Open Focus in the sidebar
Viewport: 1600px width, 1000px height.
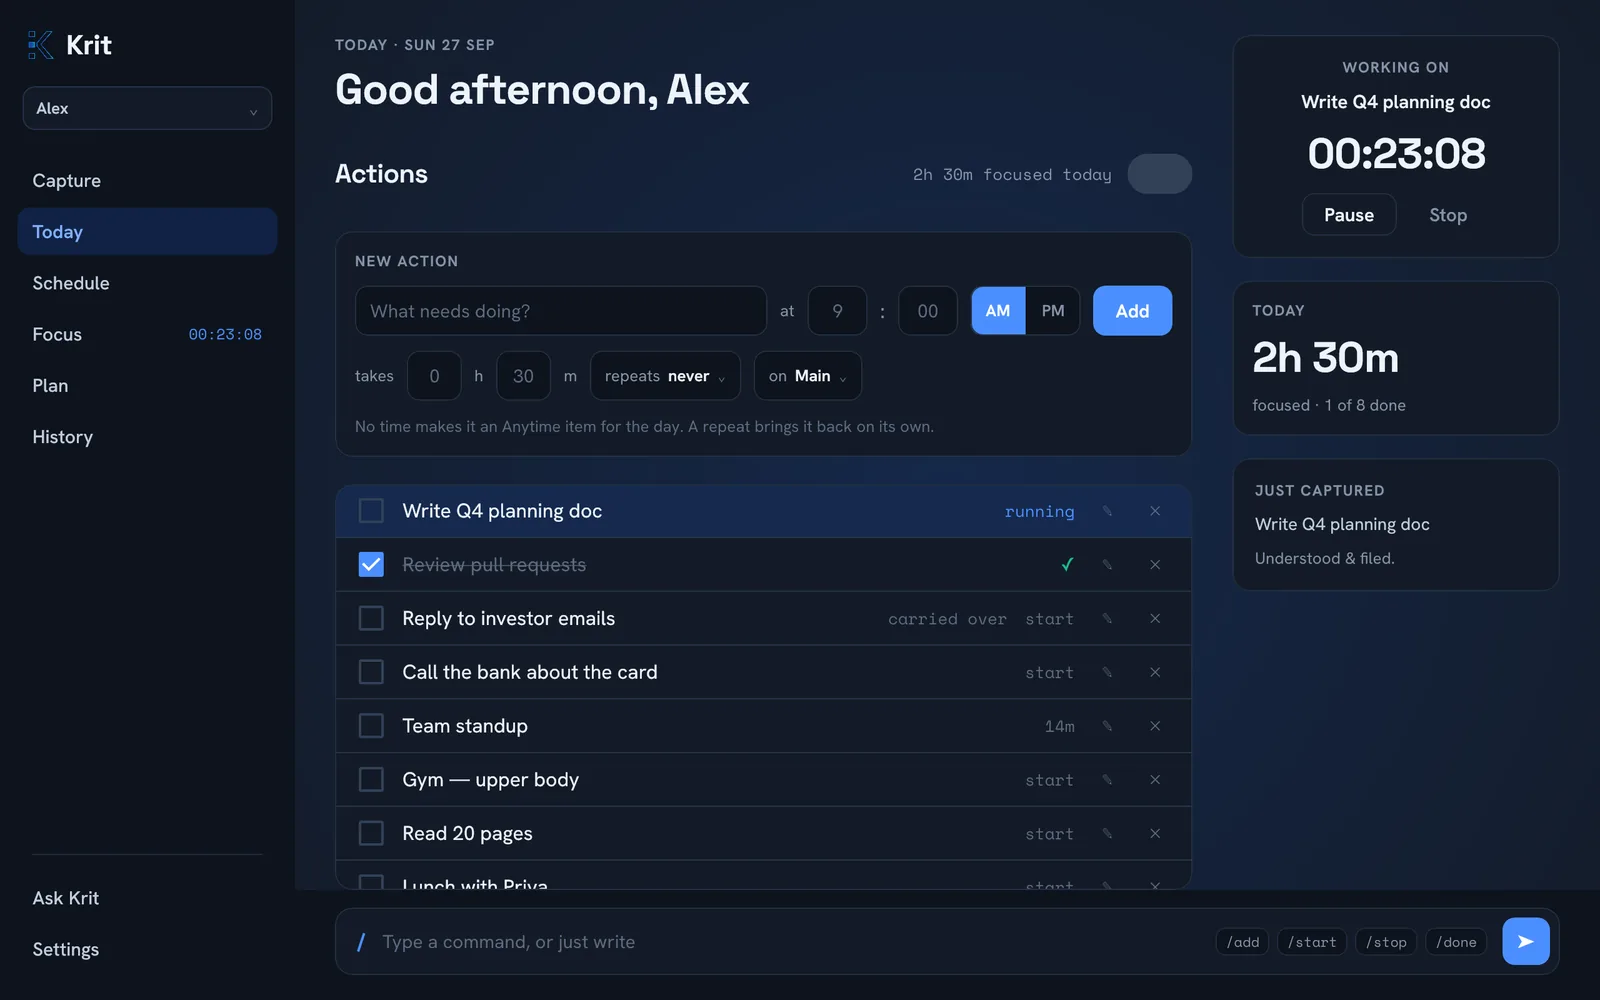click(147, 334)
